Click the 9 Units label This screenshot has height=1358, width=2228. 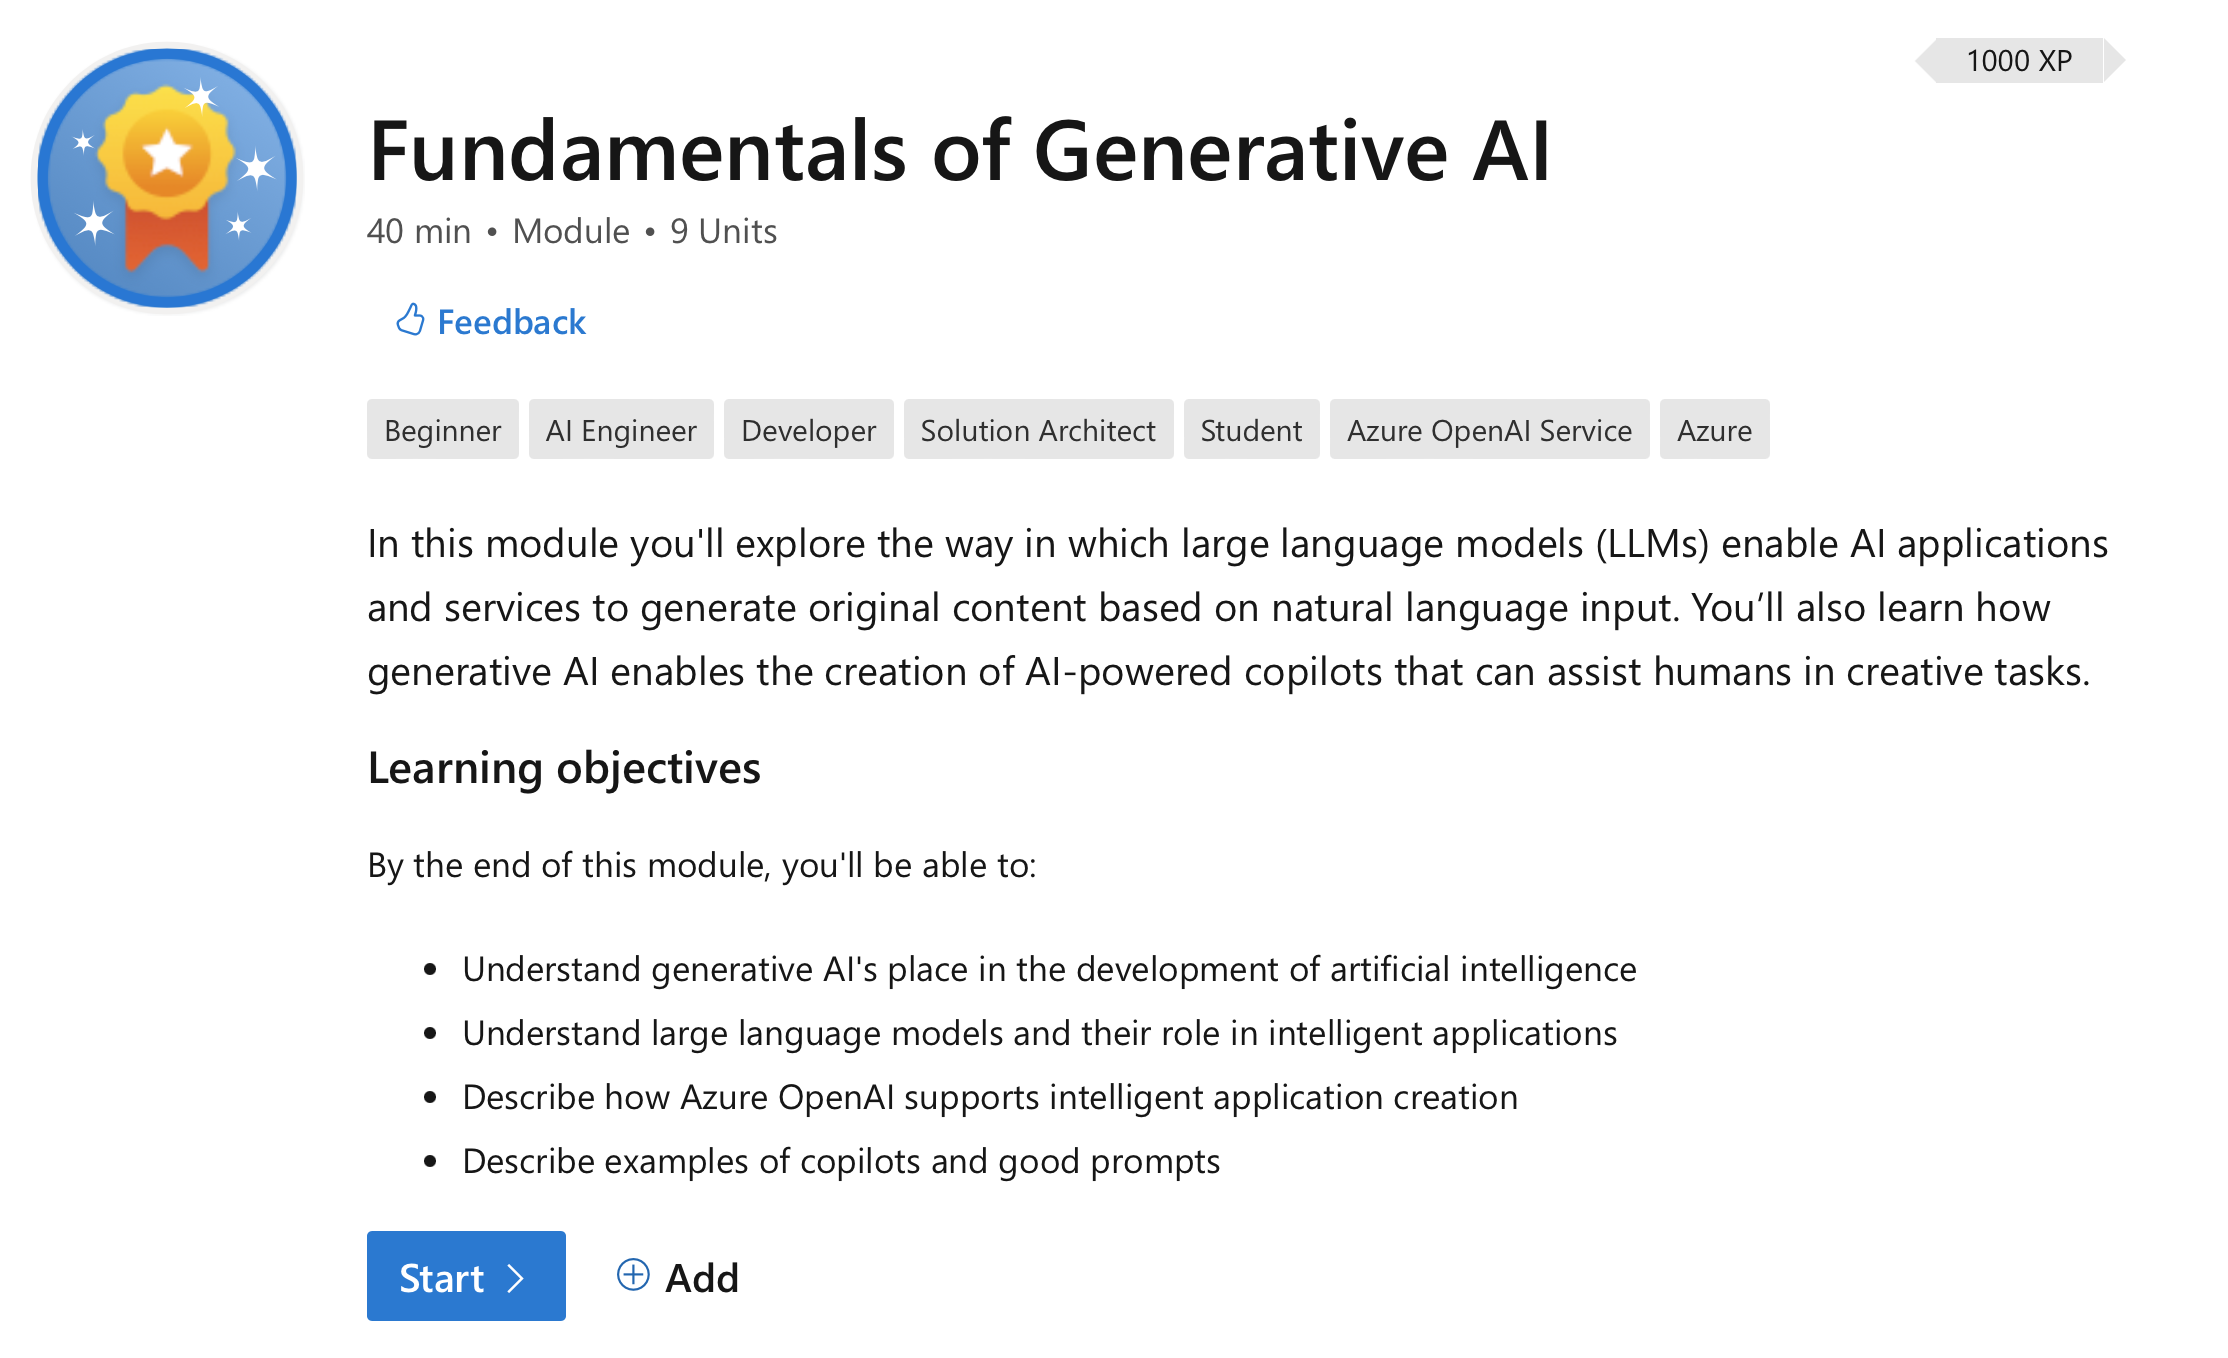[723, 231]
